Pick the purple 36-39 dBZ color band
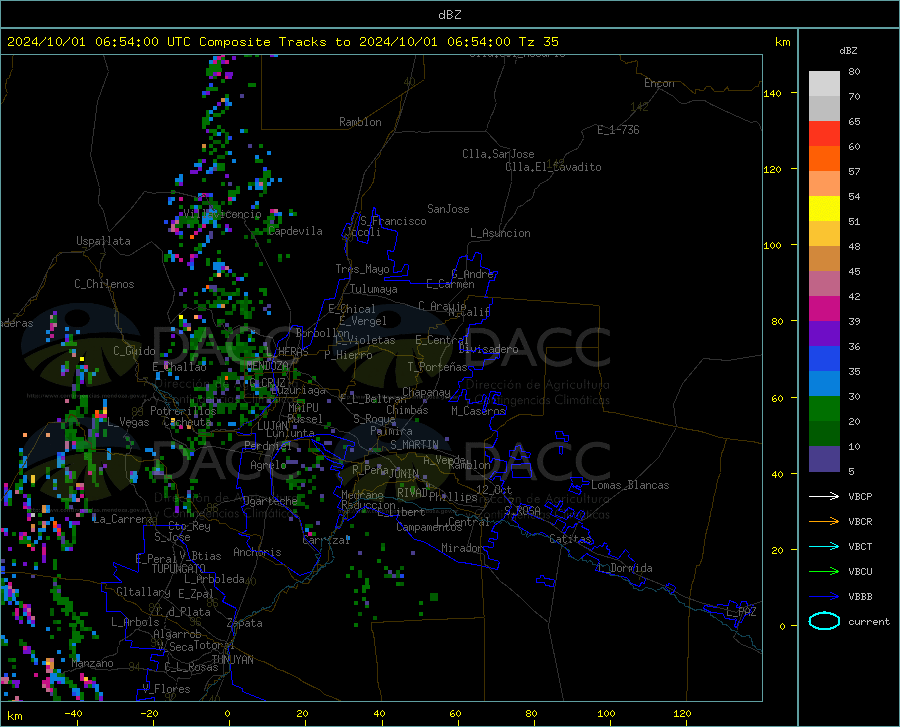Viewport: 900px width, 727px height. [824, 334]
